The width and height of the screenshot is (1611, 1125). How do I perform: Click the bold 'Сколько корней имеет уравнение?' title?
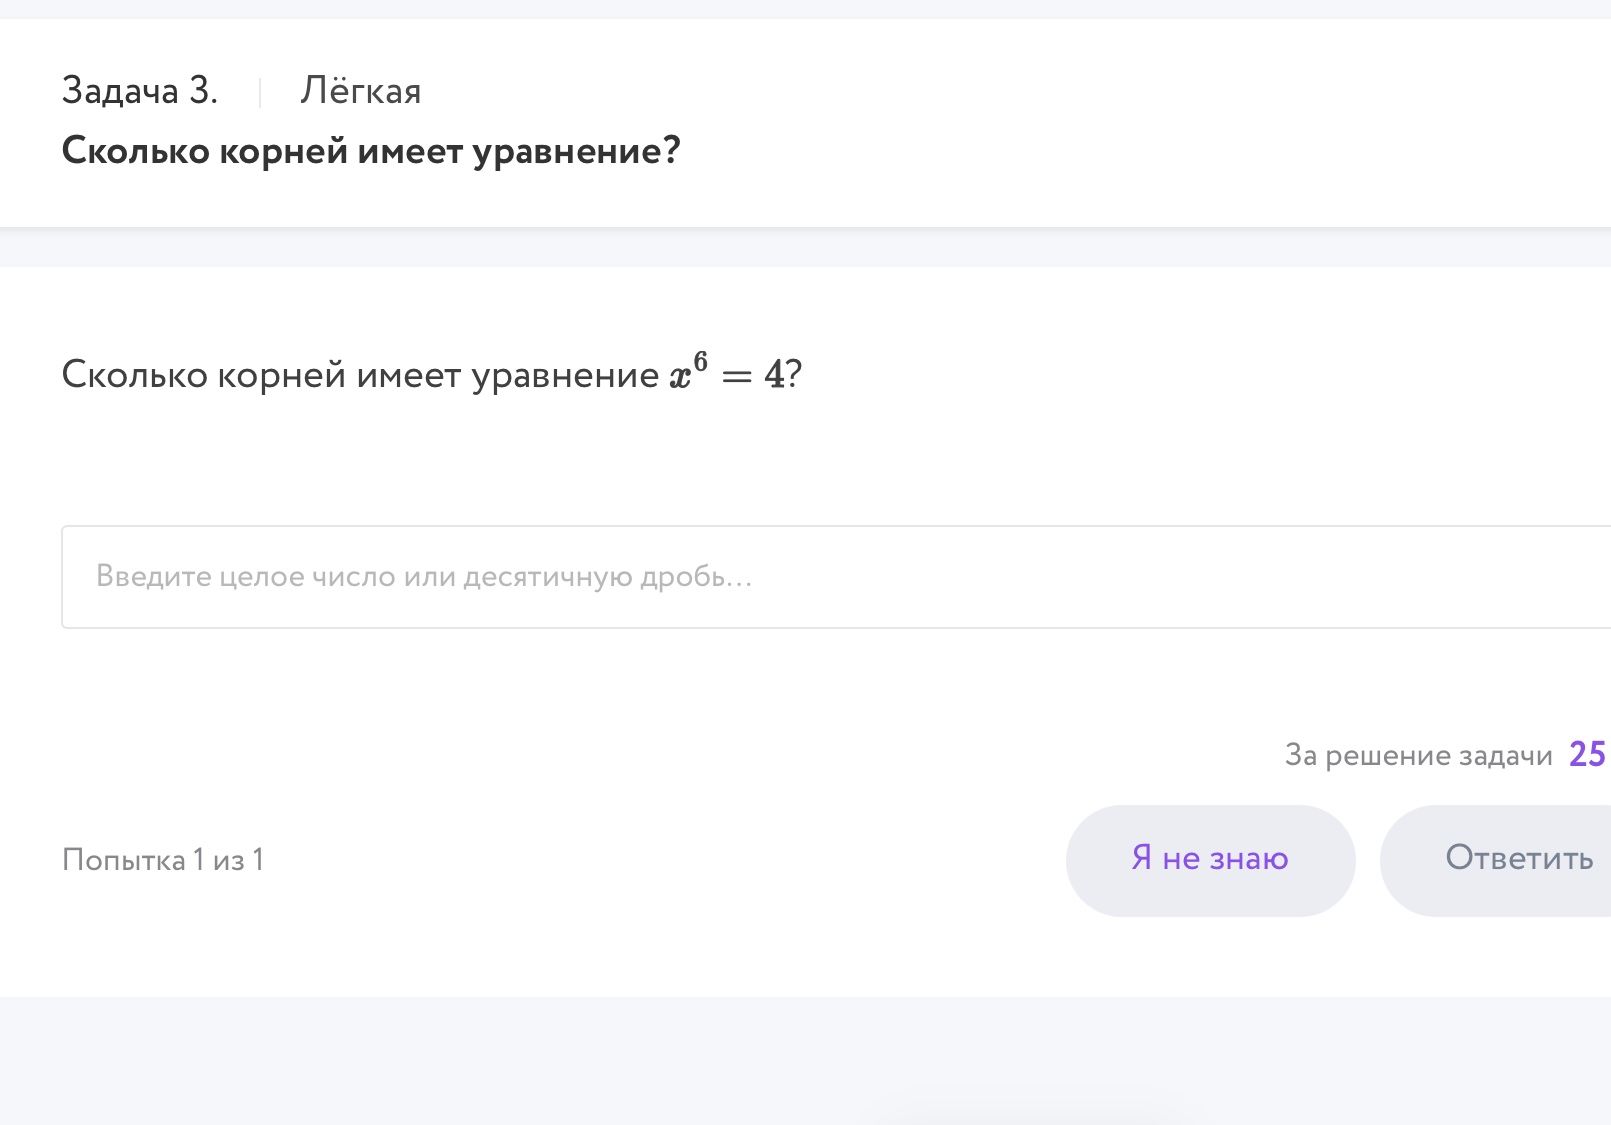(371, 151)
